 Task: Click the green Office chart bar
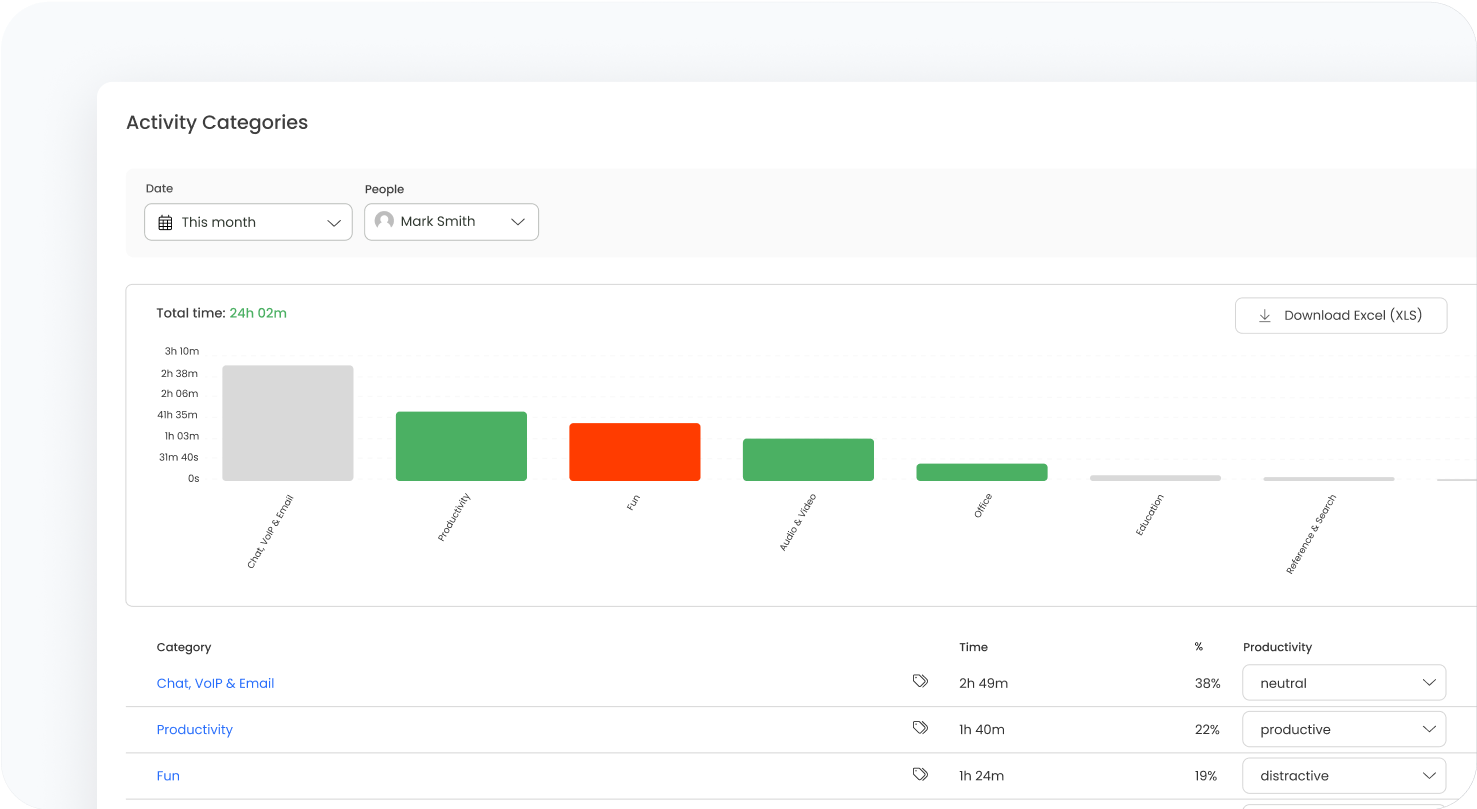point(982,472)
